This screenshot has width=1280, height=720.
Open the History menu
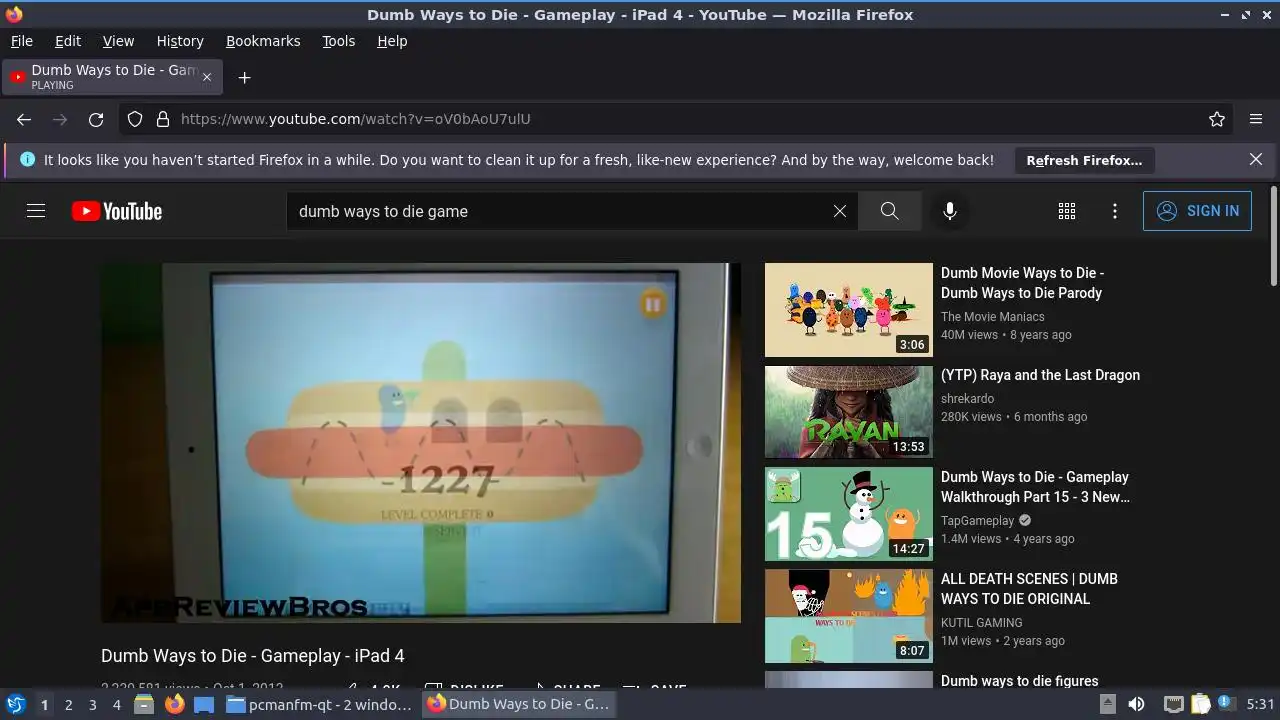coord(180,41)
